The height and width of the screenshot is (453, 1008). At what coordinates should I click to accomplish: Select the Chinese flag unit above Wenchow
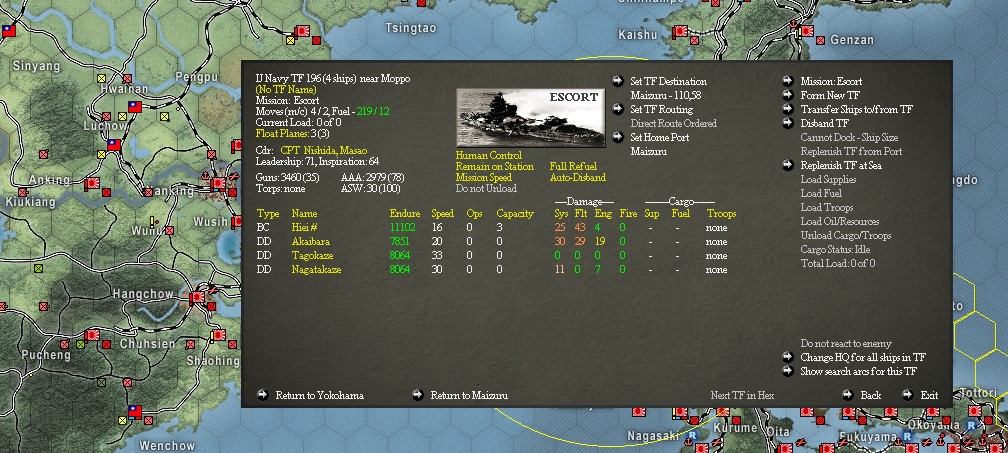click(135, 411)
